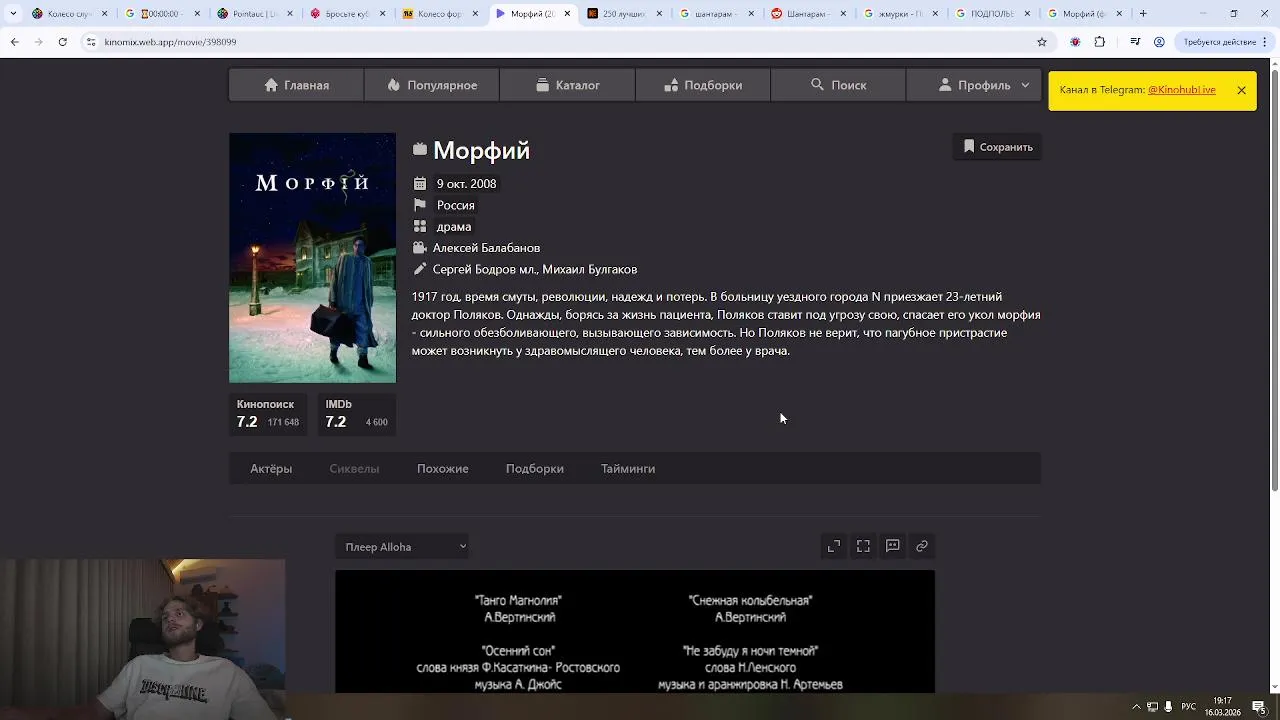Viewport: 1280px width, 720px height.
Task: Switch to the Сиквелы tab
Action: click(x=354, y=468)
